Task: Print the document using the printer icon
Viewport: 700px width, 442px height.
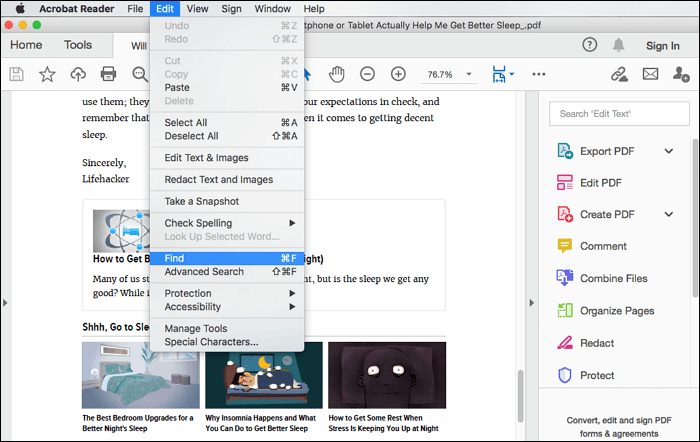Action: click(108, 74)
